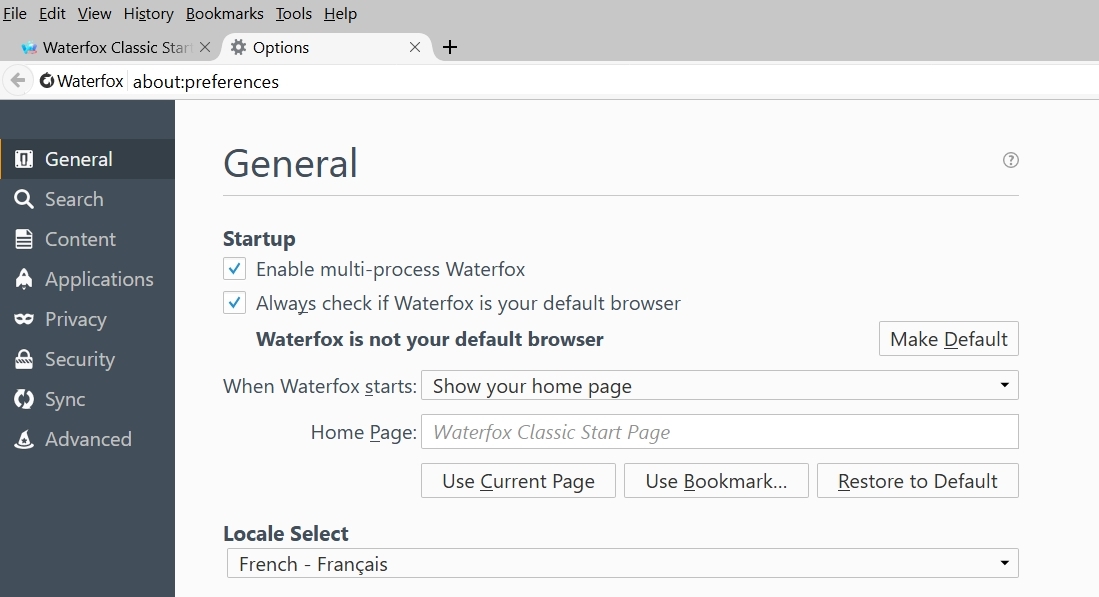Disable multi-process Waterfox checkbox
Screen dimensions: 1099x597
click(234, 269)
